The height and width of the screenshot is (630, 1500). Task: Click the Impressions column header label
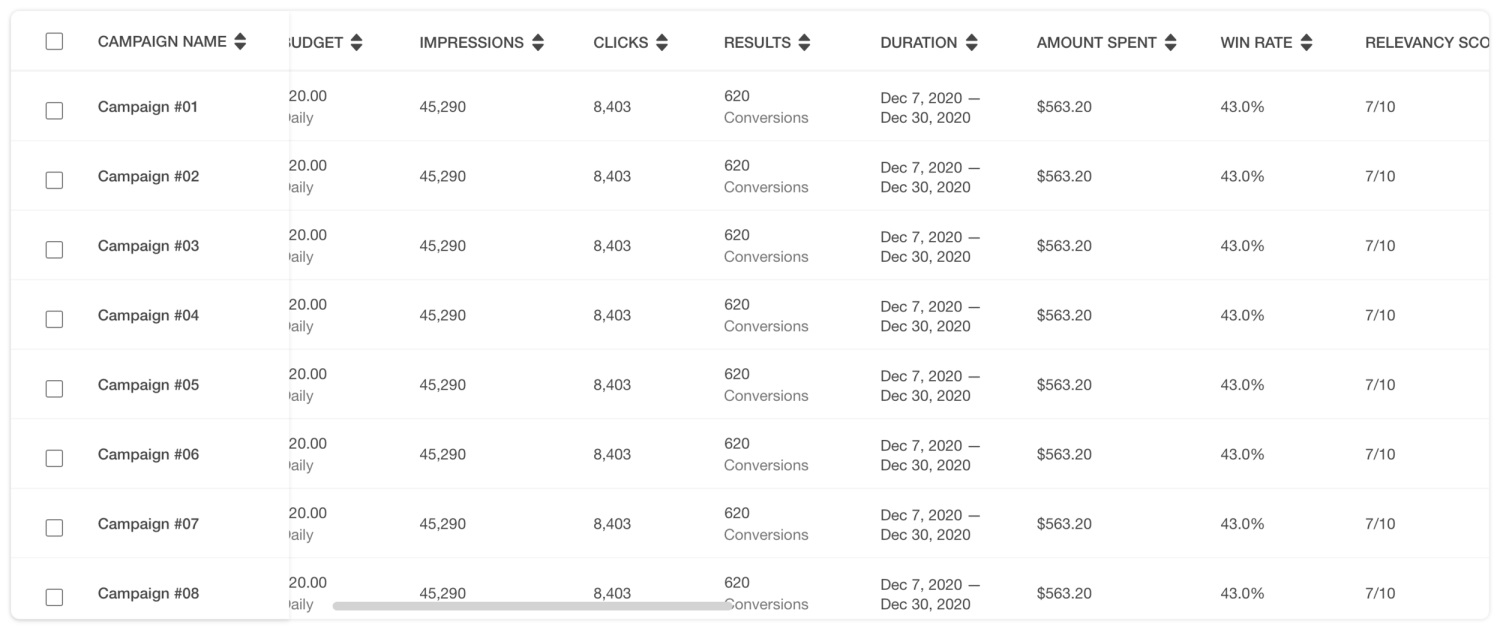coord(471,43)
